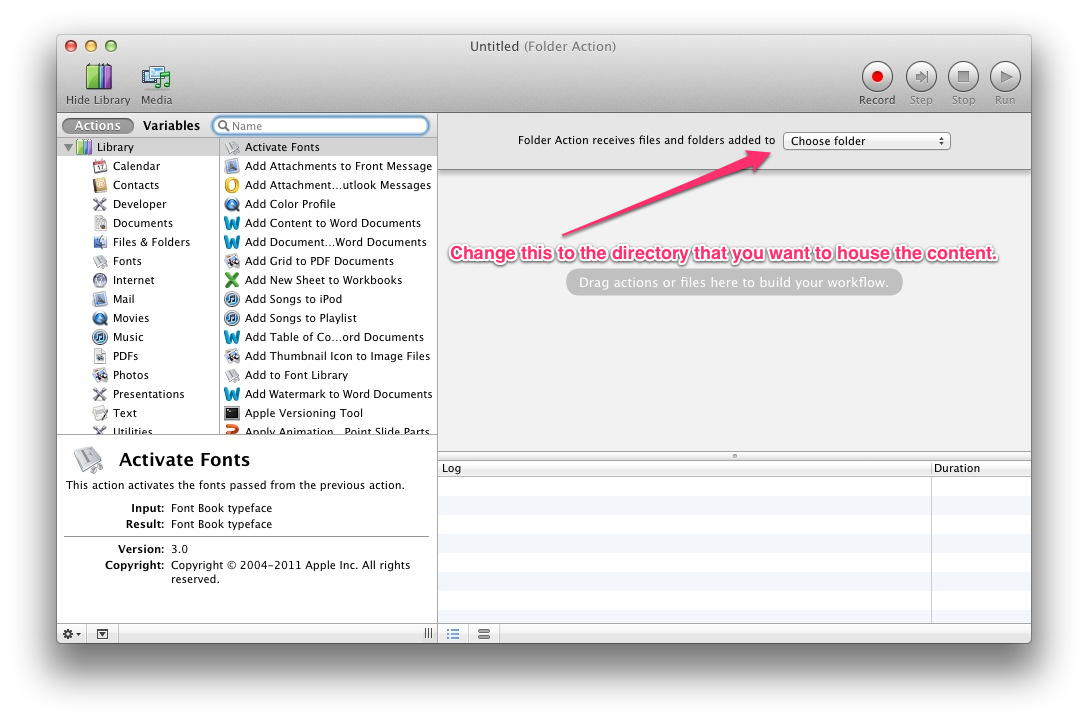Image resolution: width=1088 pixels, height=722 pixels.
Task: Select the Library root folder icon
Action: pyautogui.click(x=84, y=147)
